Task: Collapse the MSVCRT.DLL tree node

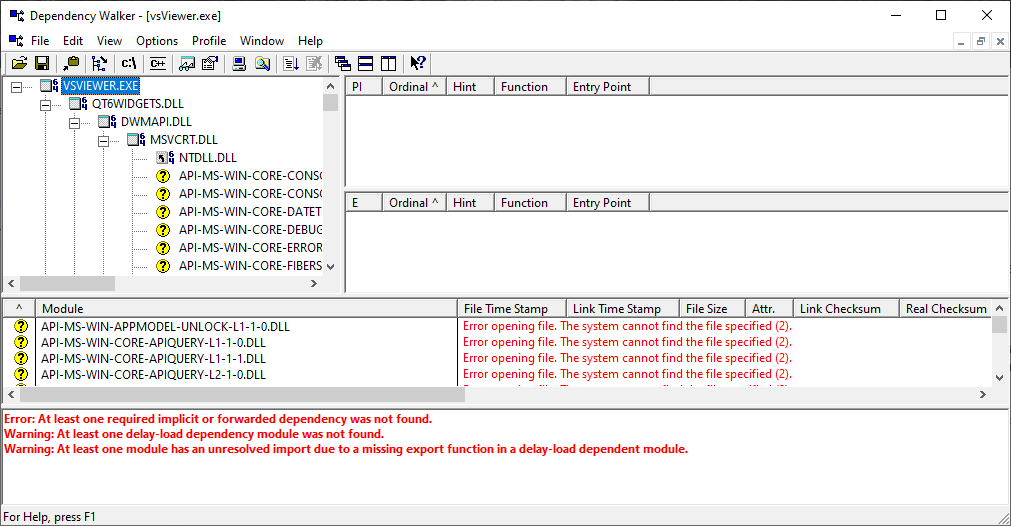Action: pyautogui.click(x=103, y=140)
